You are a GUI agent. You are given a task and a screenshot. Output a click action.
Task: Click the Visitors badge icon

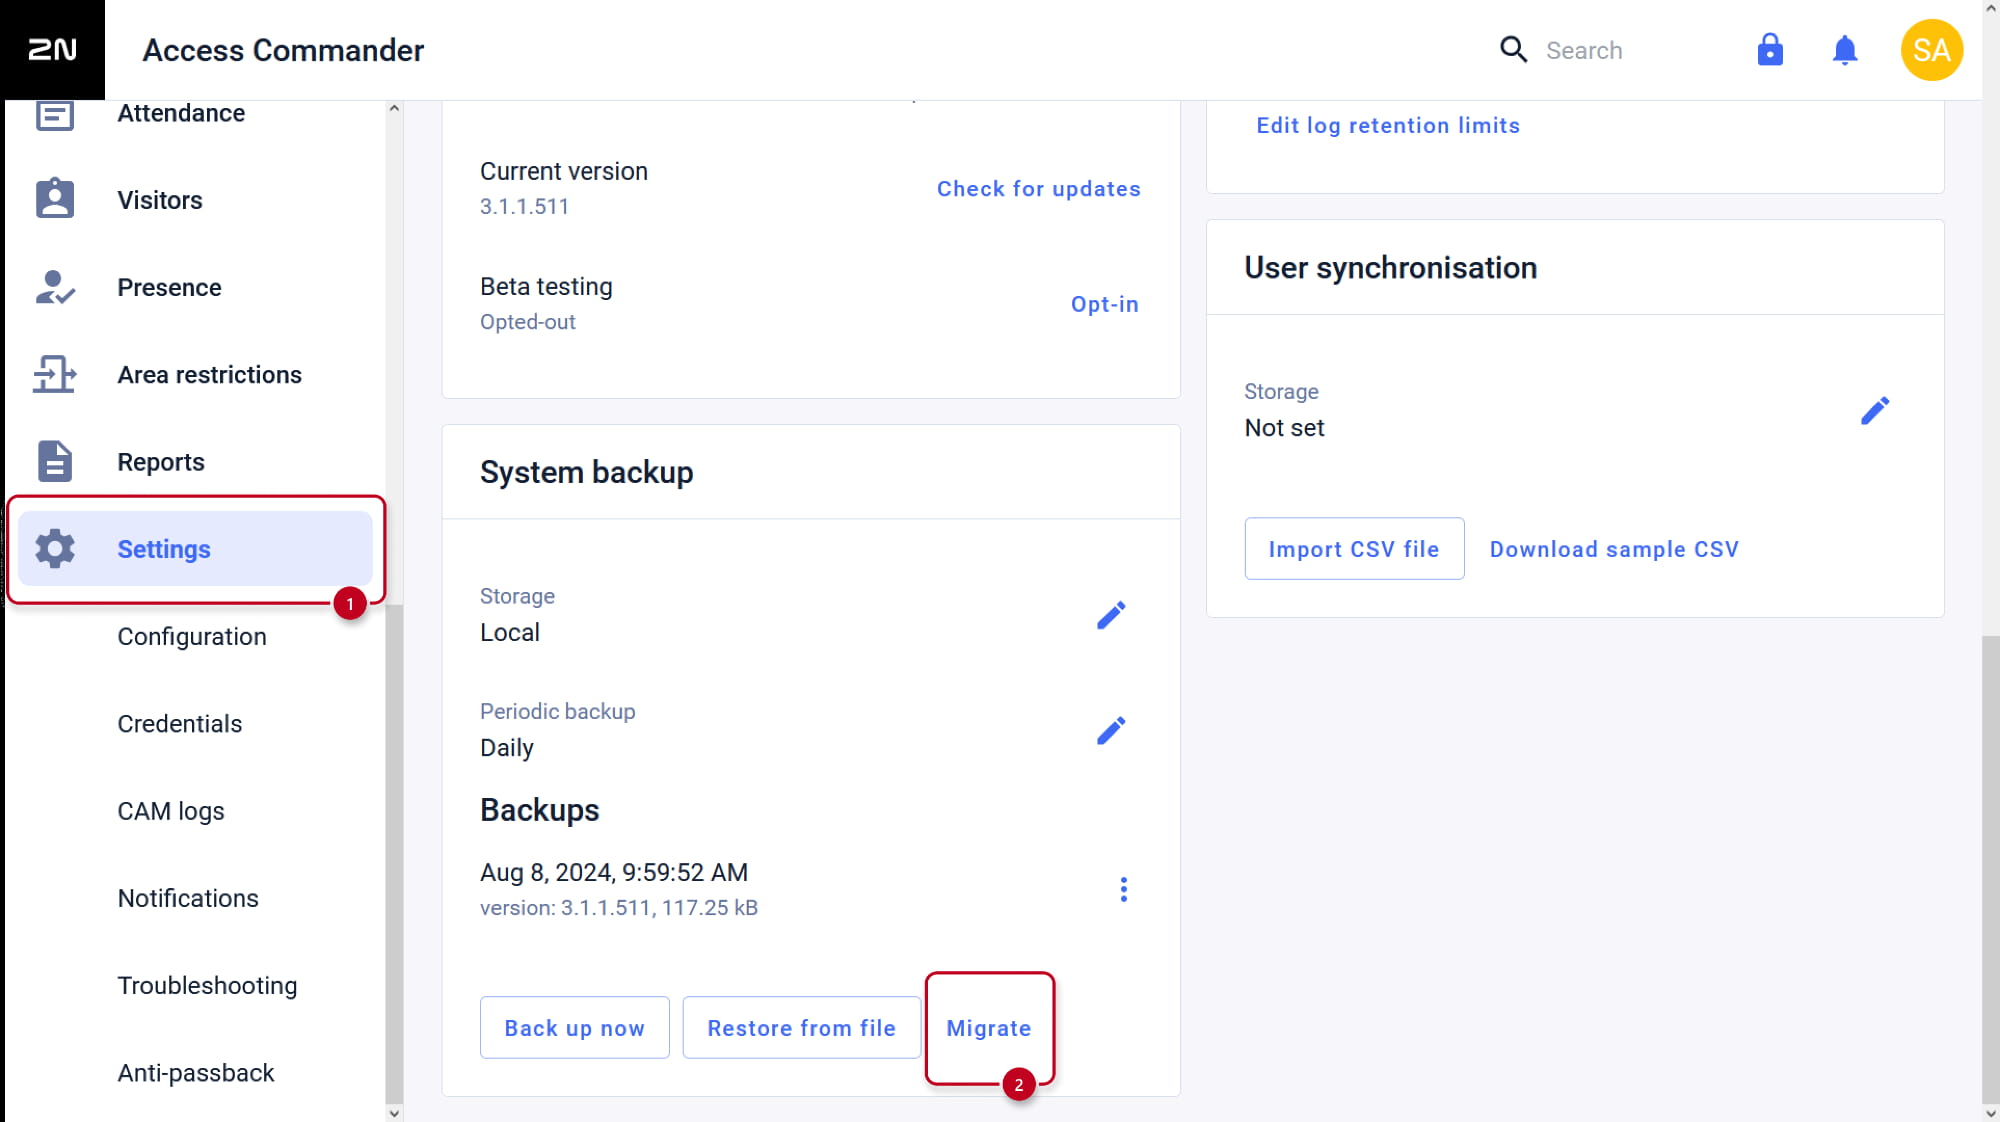point(55,199)
